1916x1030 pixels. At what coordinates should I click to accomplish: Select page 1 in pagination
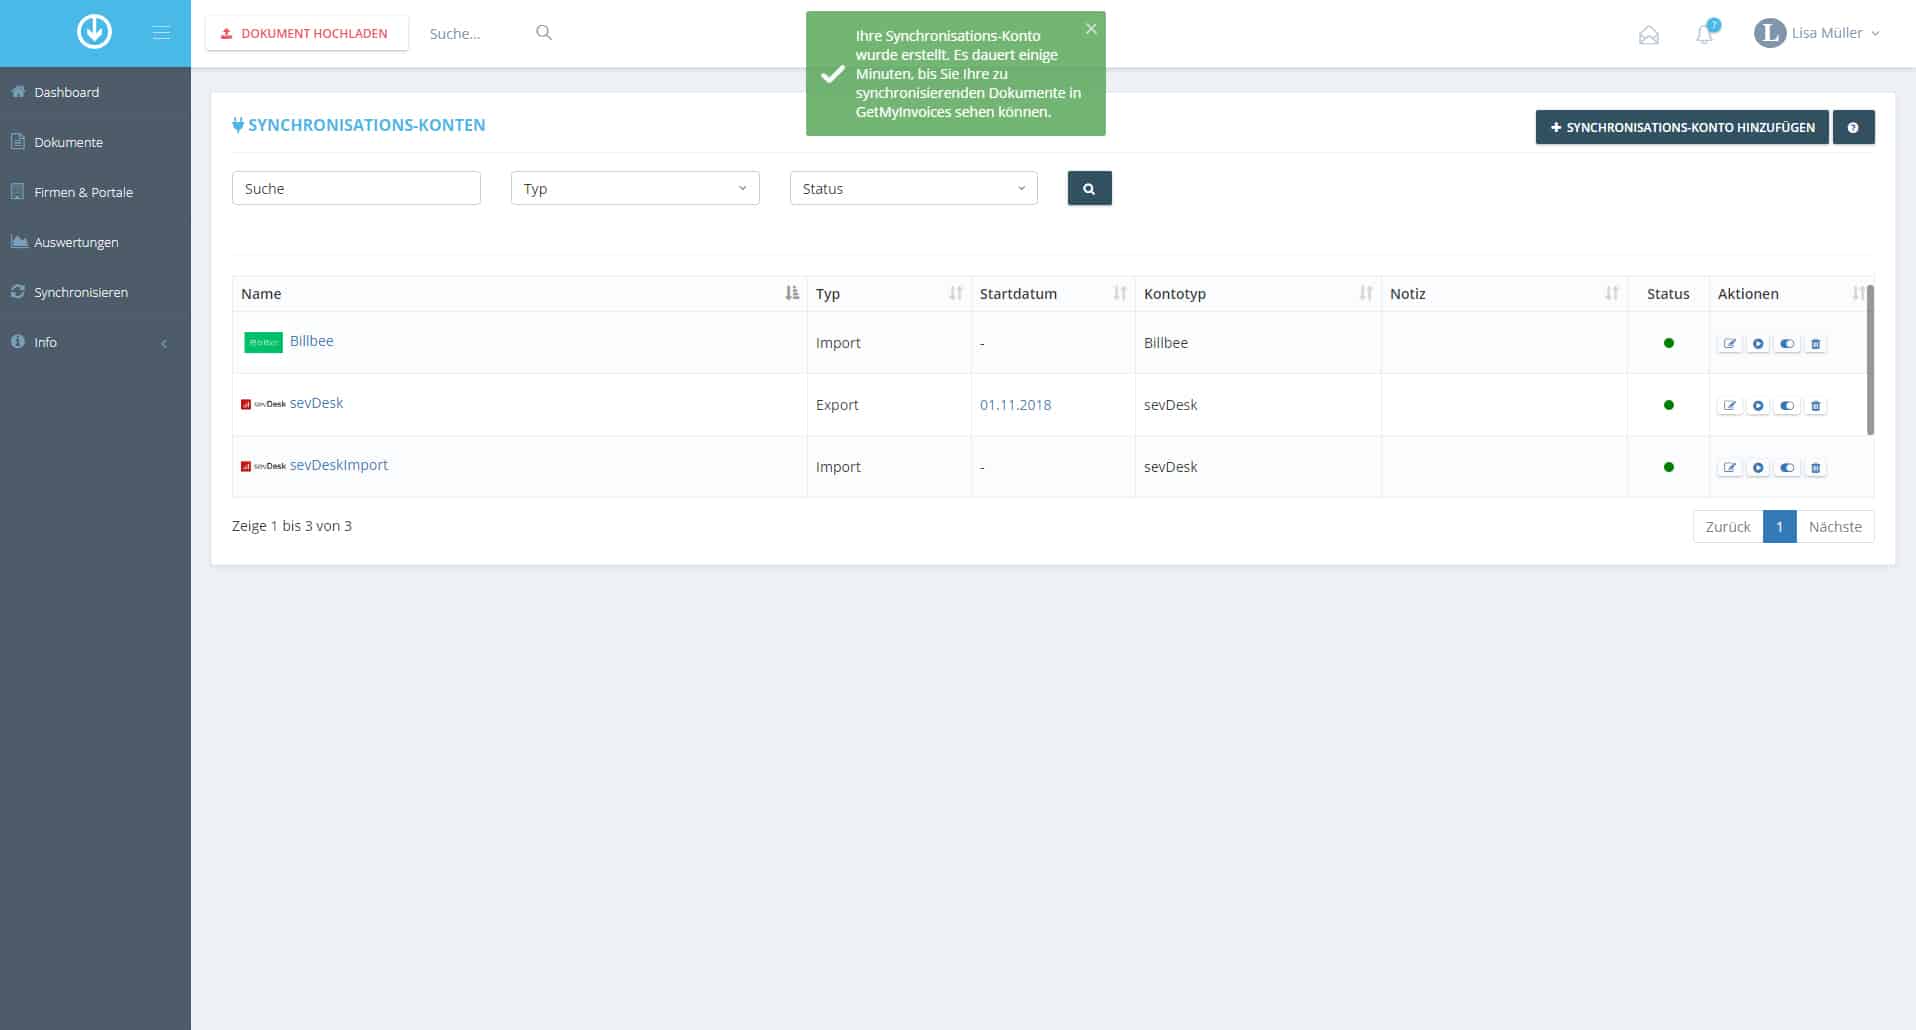point(1779,527)
